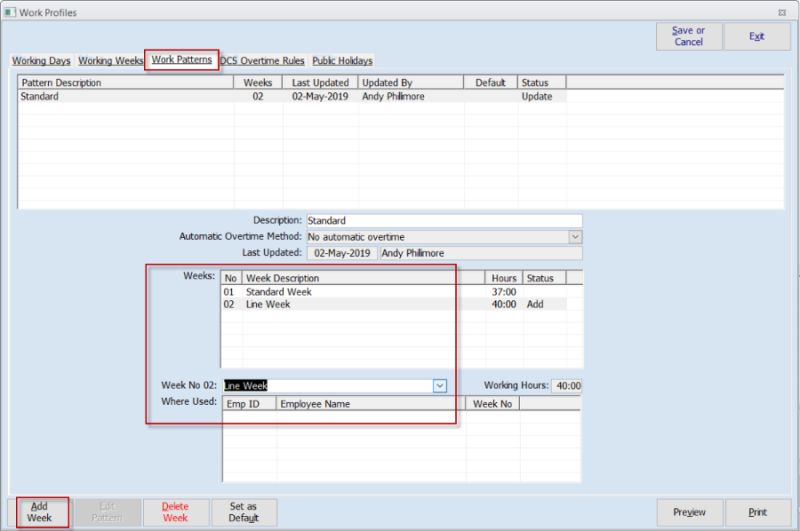Viewport: 800px width, 531px height.
Task: Close the Work Profiles window
Action: click(782, 13)
